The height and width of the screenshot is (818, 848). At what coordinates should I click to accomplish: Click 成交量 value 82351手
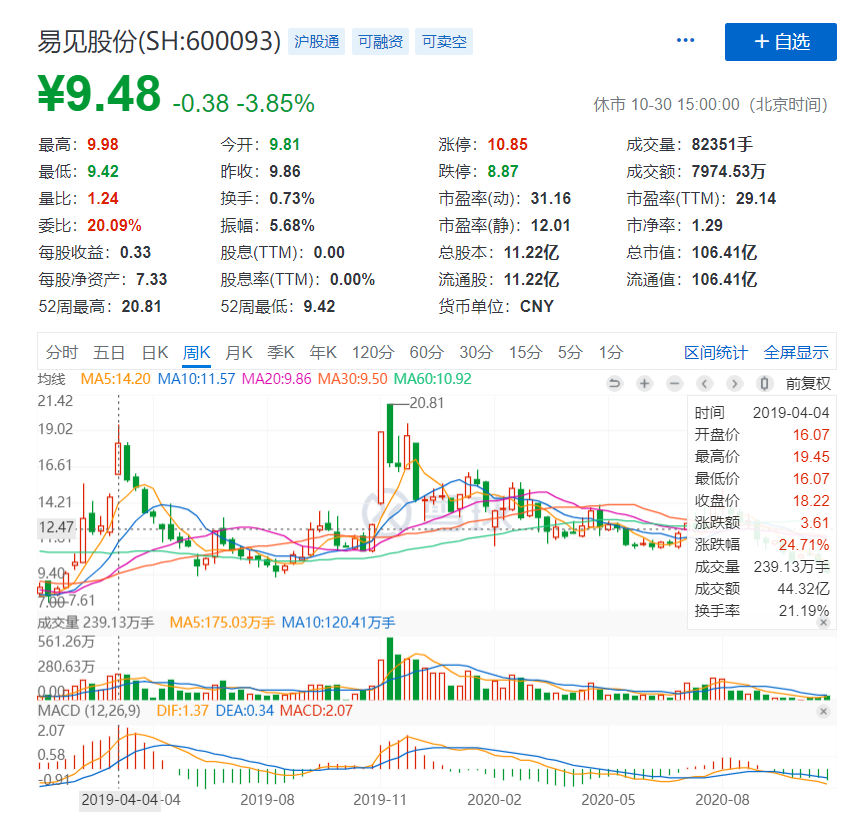pos(722,145)
